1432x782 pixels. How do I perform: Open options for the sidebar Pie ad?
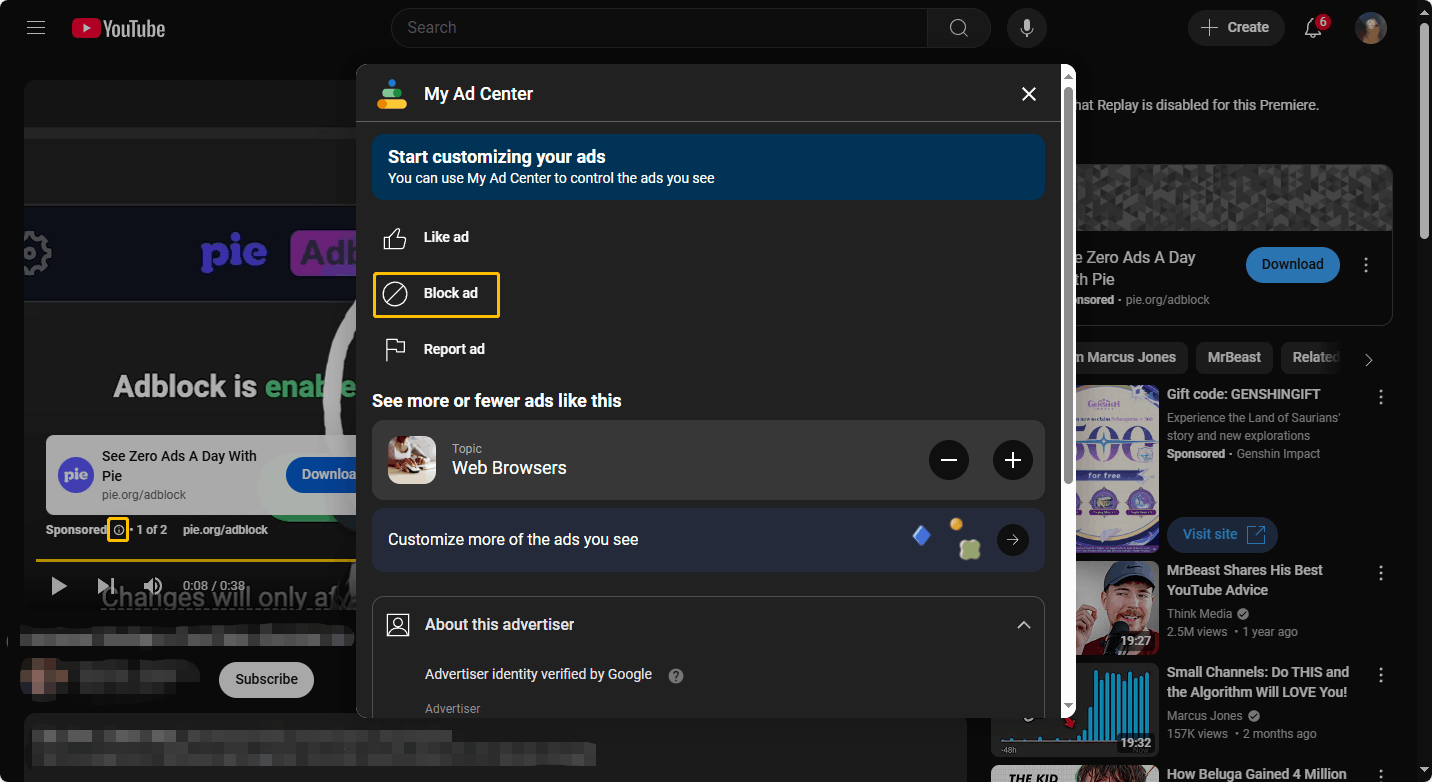tap(1366, 265)
